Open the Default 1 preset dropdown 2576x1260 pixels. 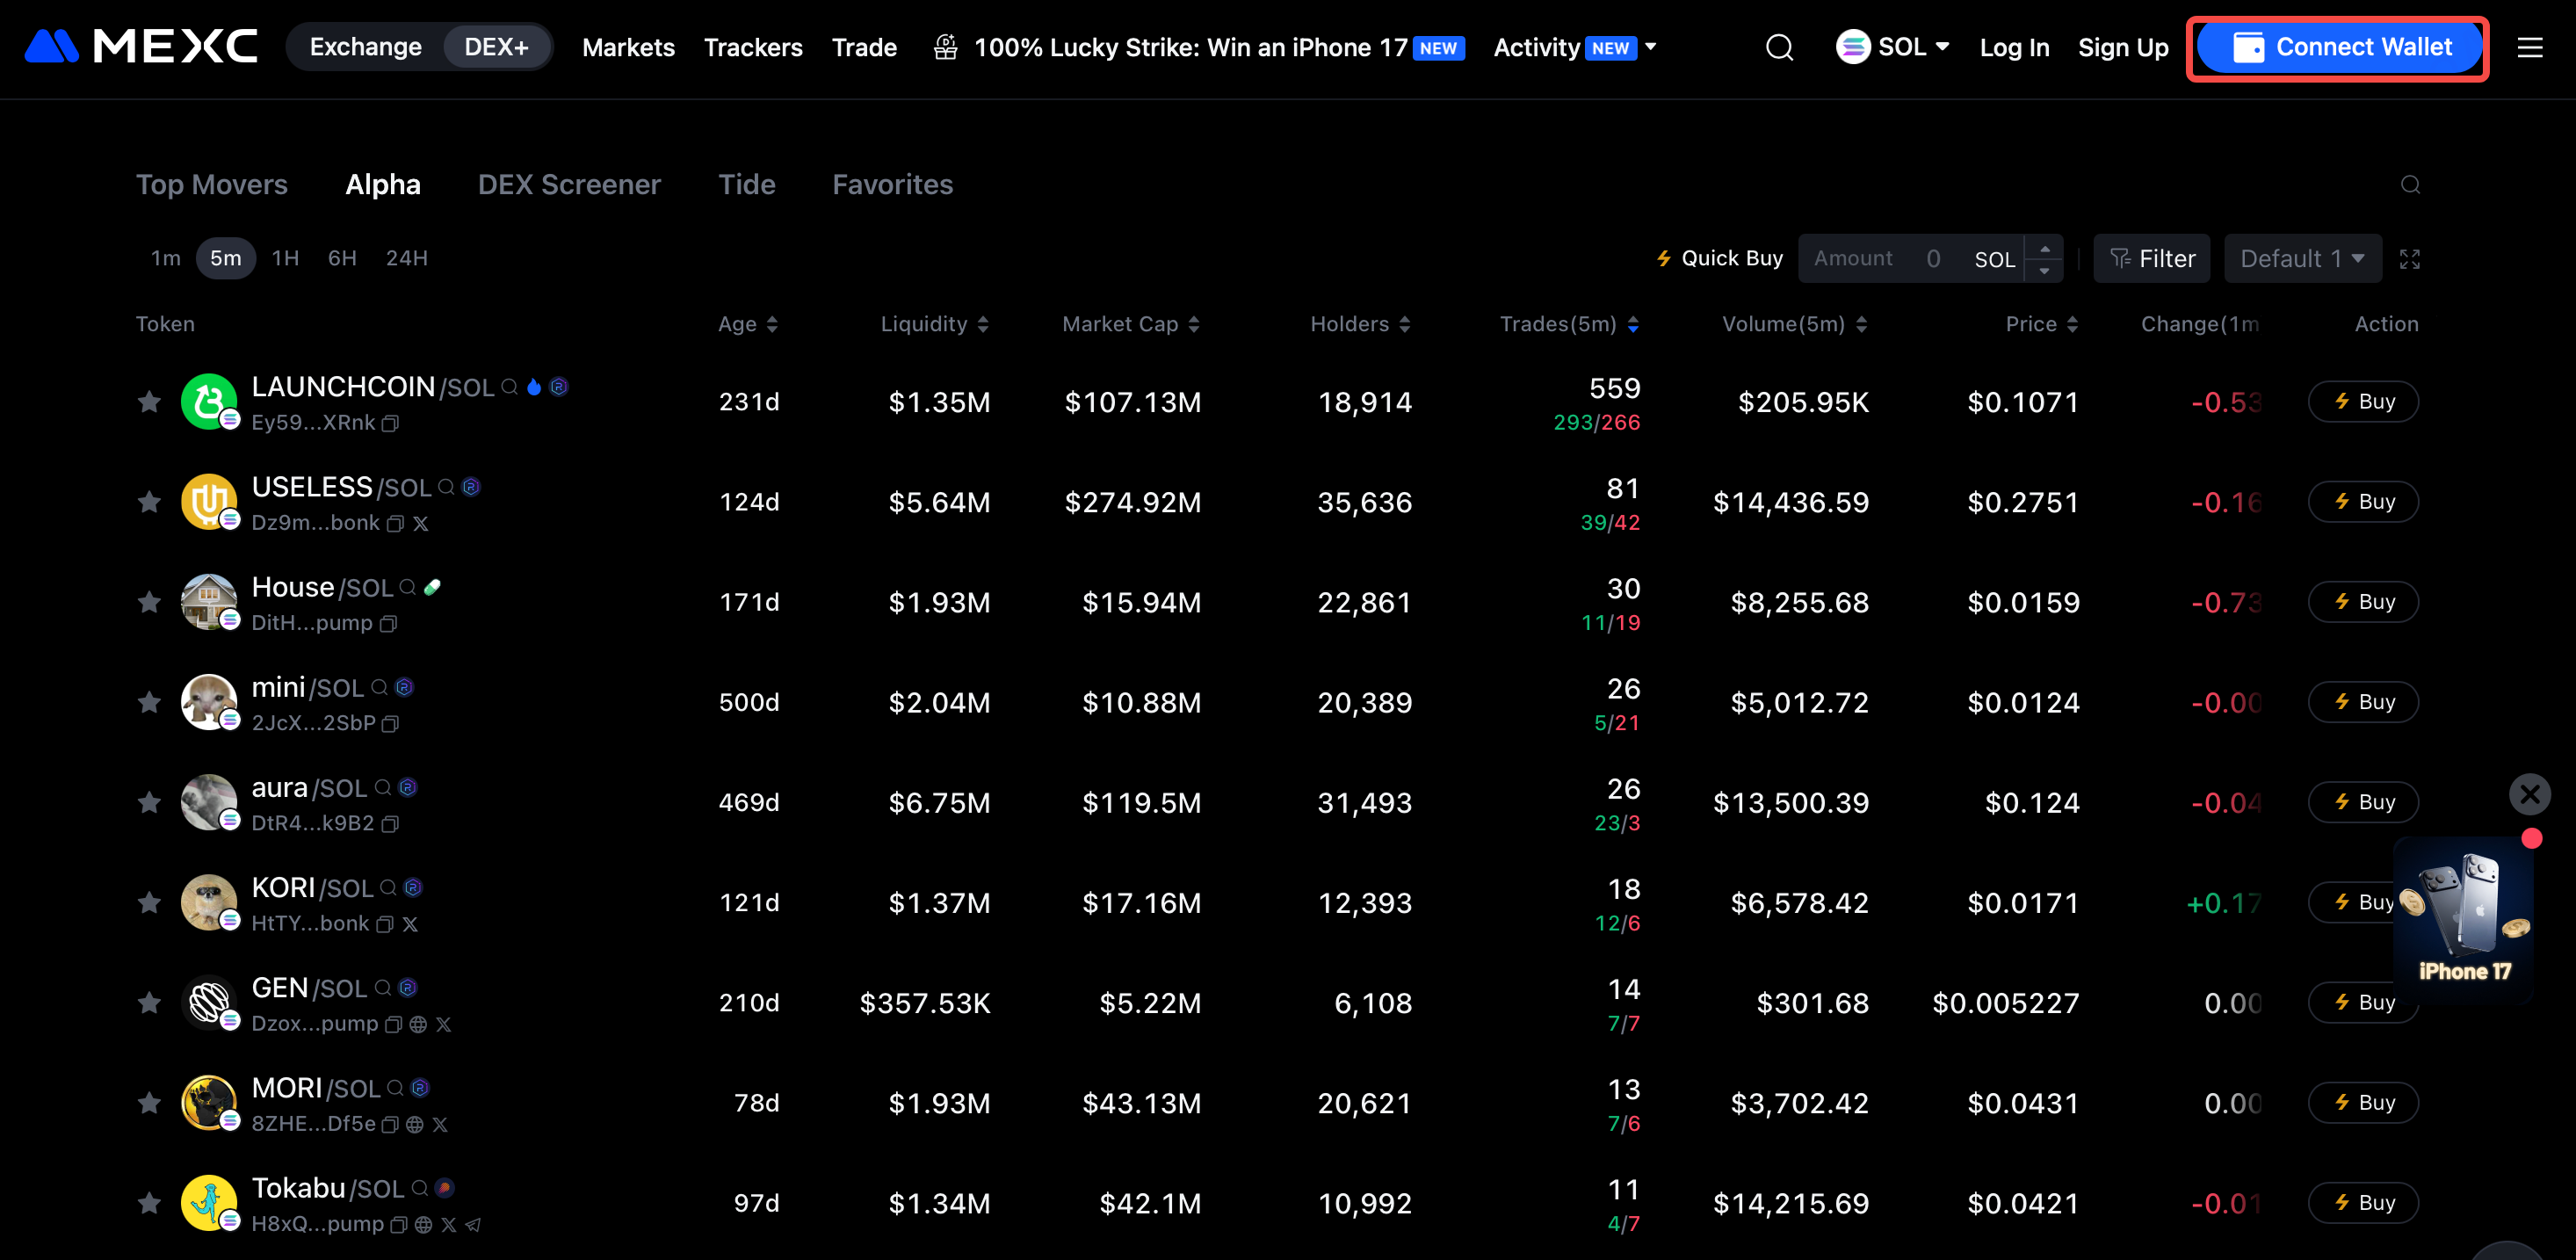[x=2301, y=259]
